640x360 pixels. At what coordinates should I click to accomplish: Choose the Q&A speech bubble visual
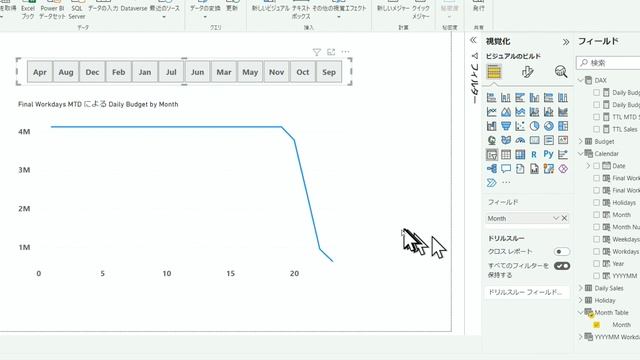(506, 169)
